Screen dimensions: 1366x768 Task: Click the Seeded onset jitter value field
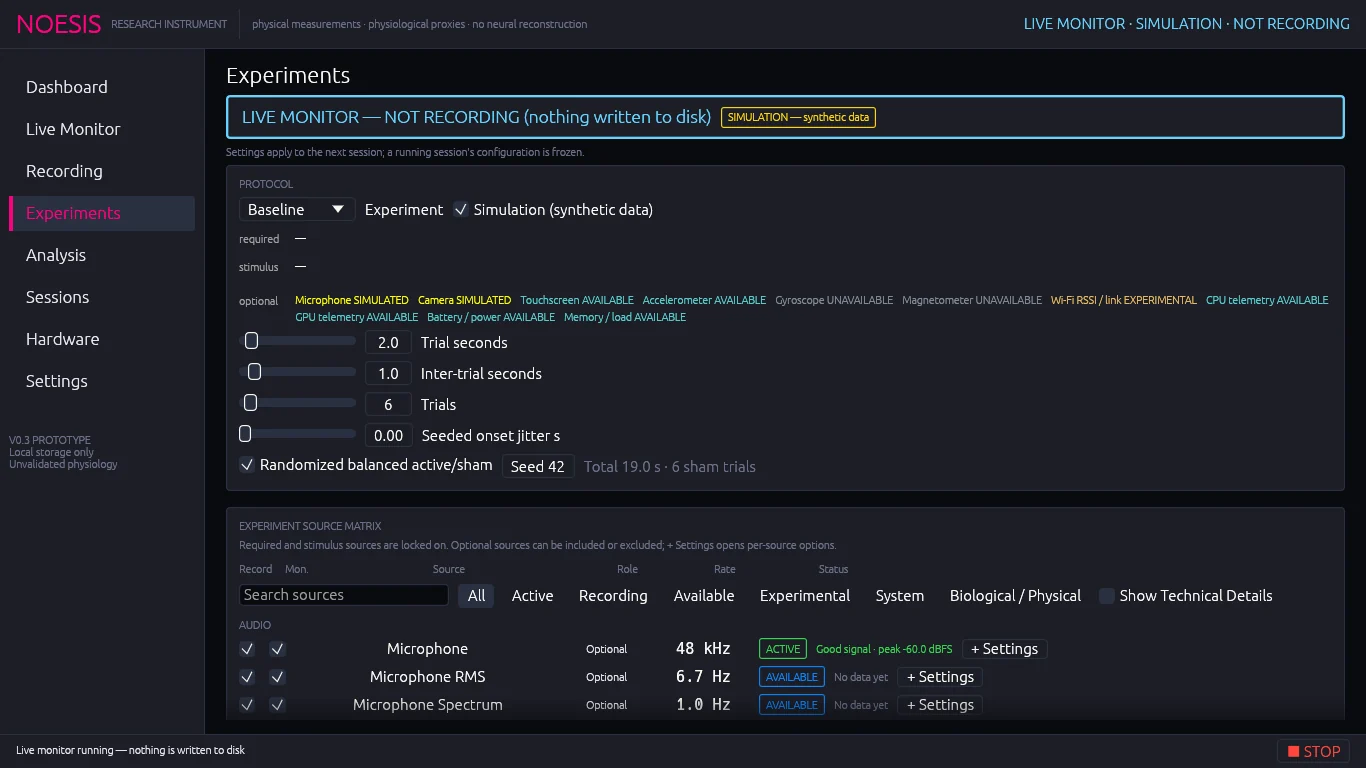point(388,435)
